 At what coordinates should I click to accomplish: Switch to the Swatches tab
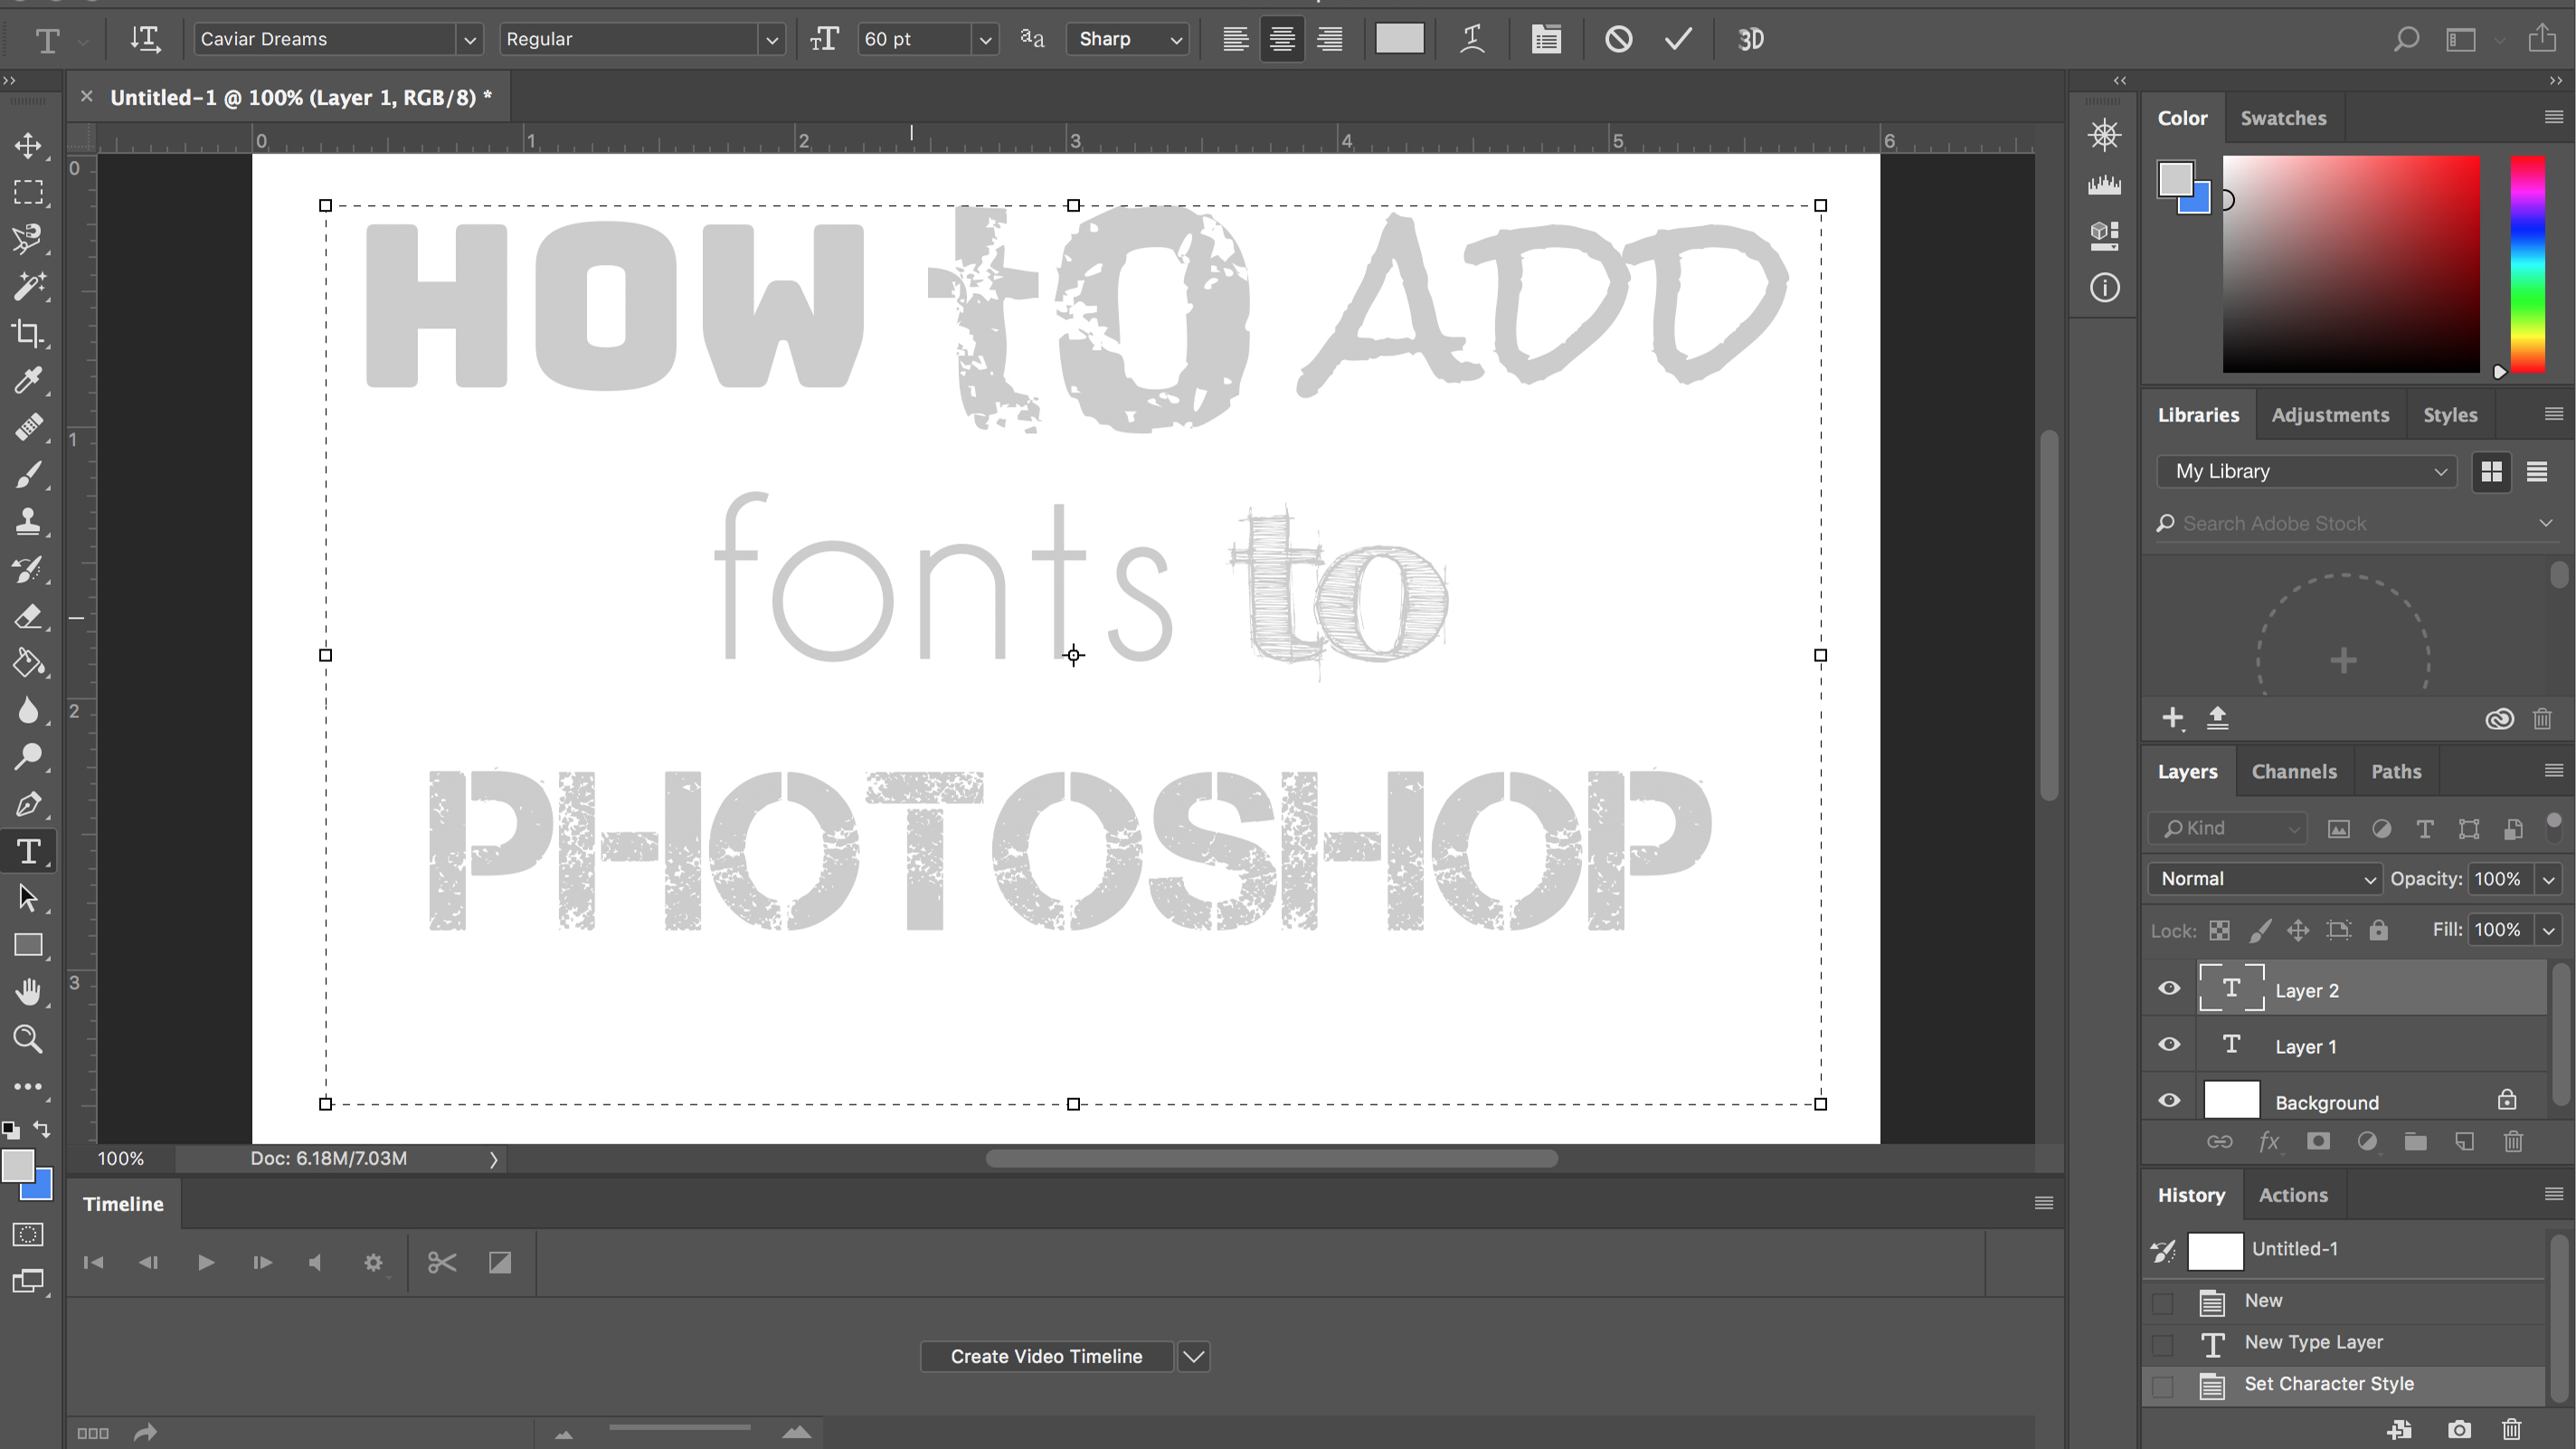tap(2284, 117)
